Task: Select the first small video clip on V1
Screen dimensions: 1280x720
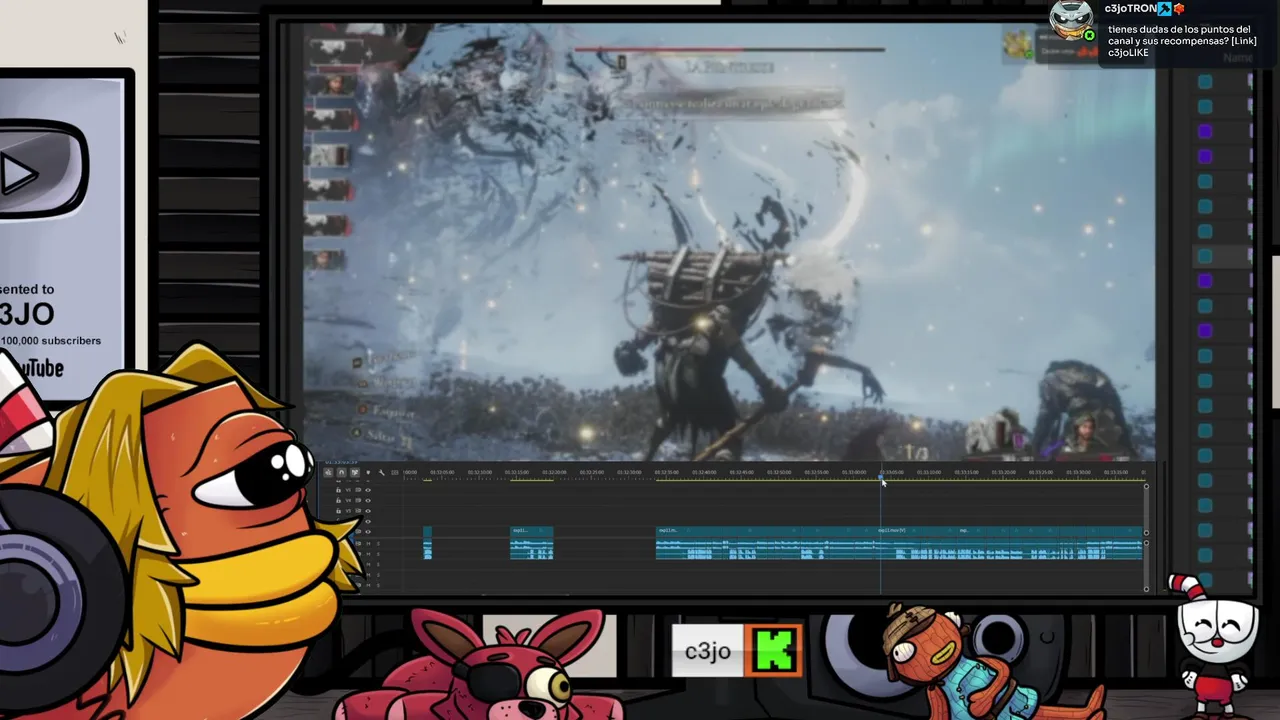Action: click(x=427, y=531)
